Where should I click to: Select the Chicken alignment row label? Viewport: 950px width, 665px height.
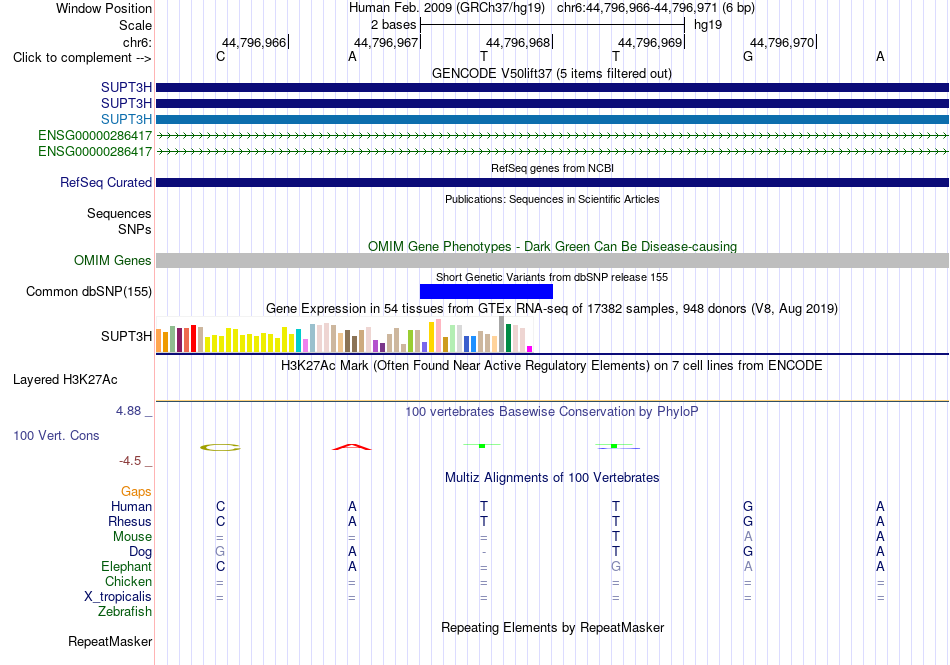128,581
